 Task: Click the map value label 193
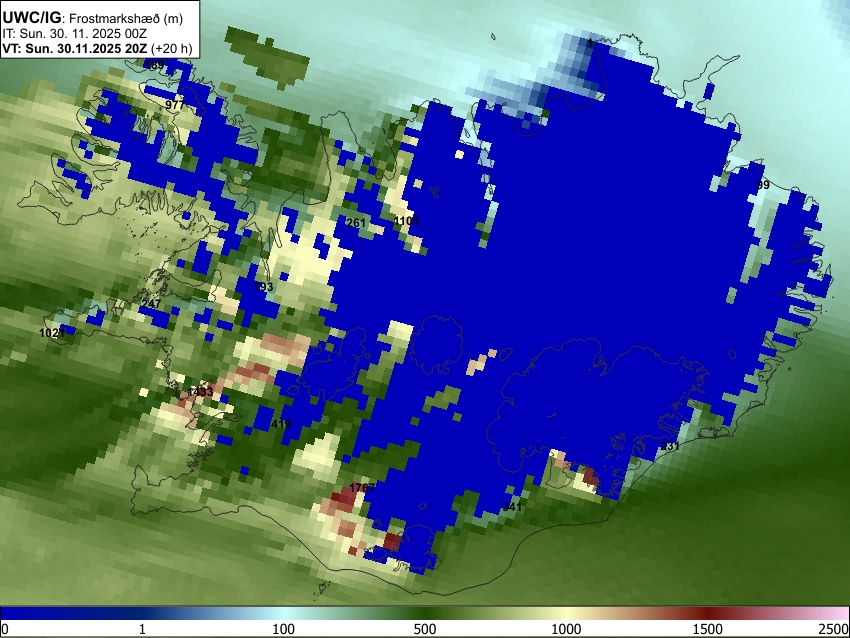point(263,287)
